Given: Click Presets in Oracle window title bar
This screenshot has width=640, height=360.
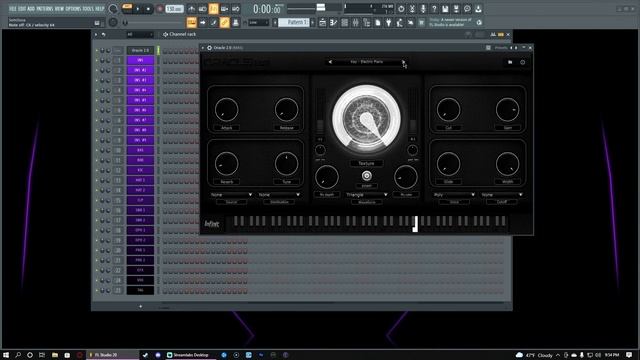Looking at the screenshot, I should pyautogui.click(x=500, y=48).
